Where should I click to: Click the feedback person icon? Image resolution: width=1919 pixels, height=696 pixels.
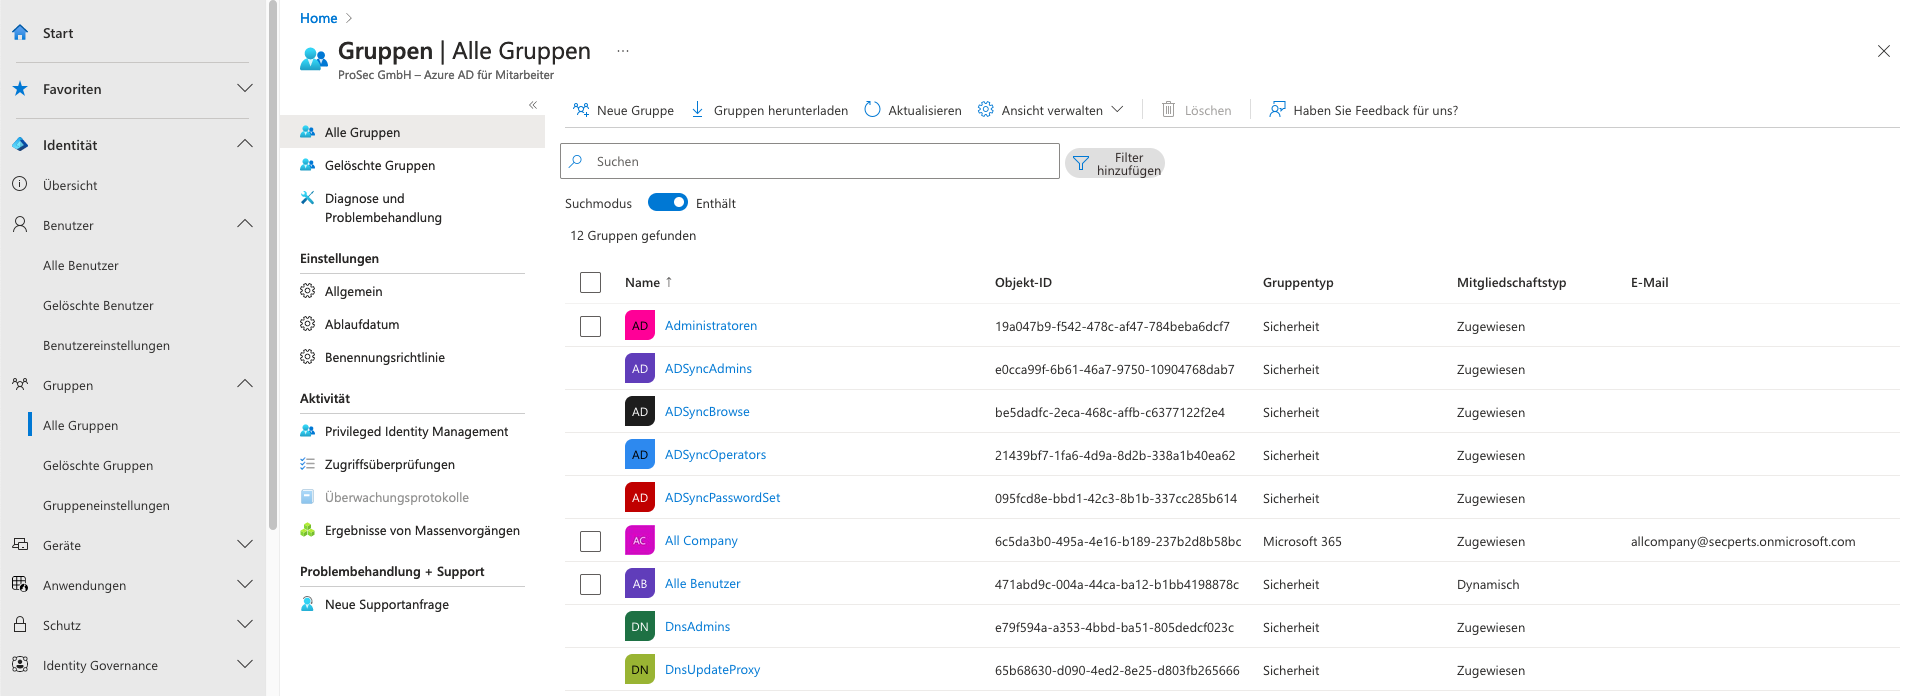pos(1277,110)
